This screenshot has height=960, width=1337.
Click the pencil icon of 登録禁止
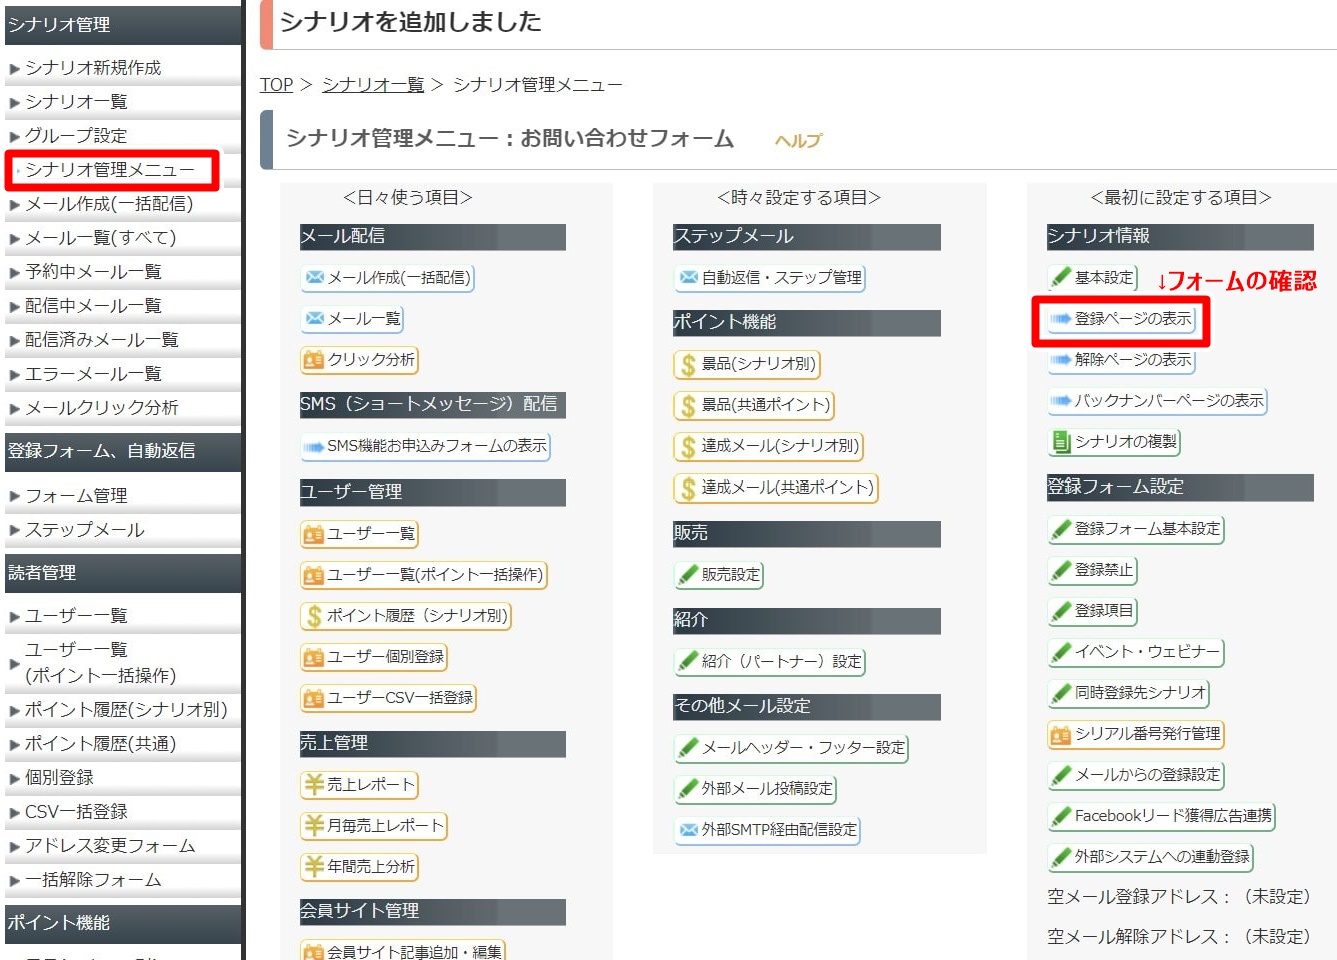tap(1061, 570)
